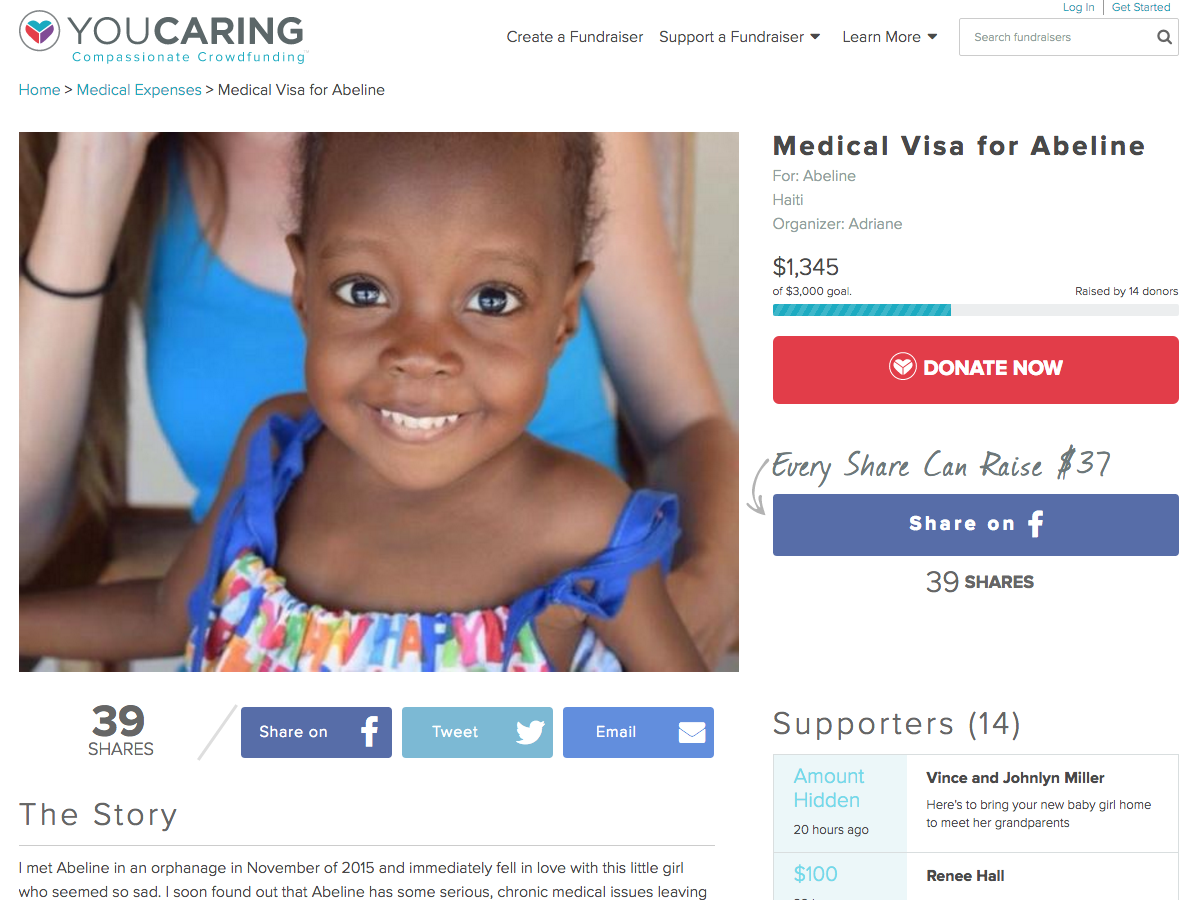This screenshot has height=900, width=1200.
Task: Click the search magnifier icon
Action: 1164,37
